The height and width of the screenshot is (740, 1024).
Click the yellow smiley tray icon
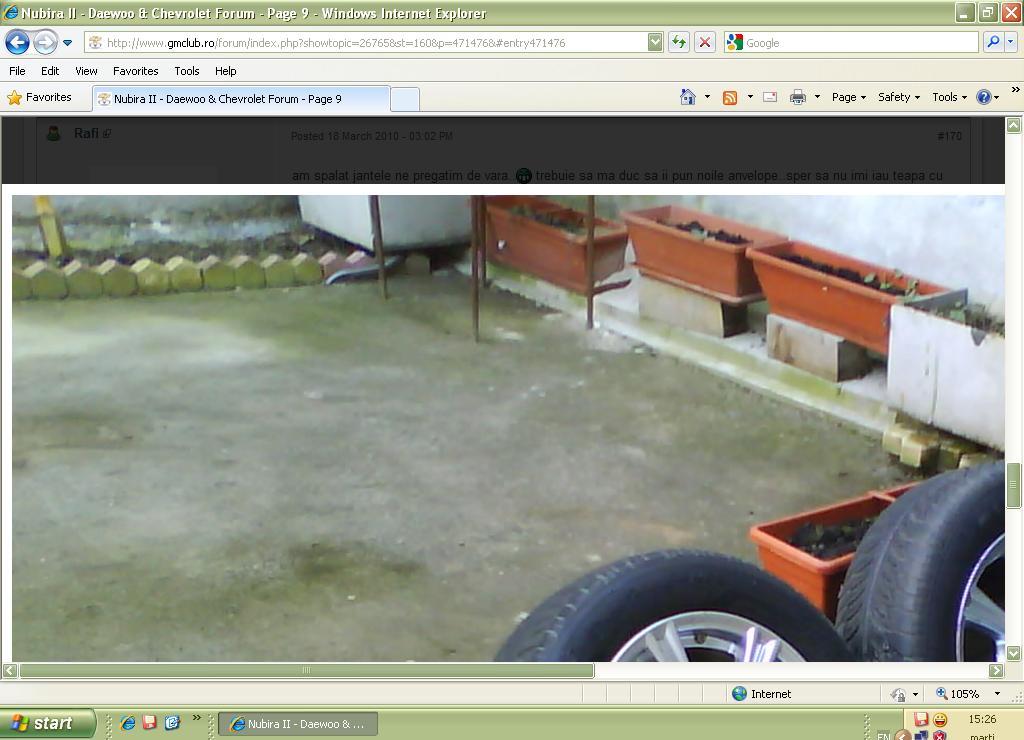click(940, 720)
